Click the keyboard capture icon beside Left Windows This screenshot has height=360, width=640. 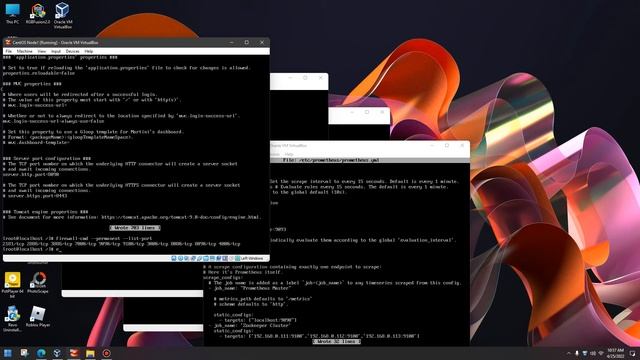(x=237, y=258)
